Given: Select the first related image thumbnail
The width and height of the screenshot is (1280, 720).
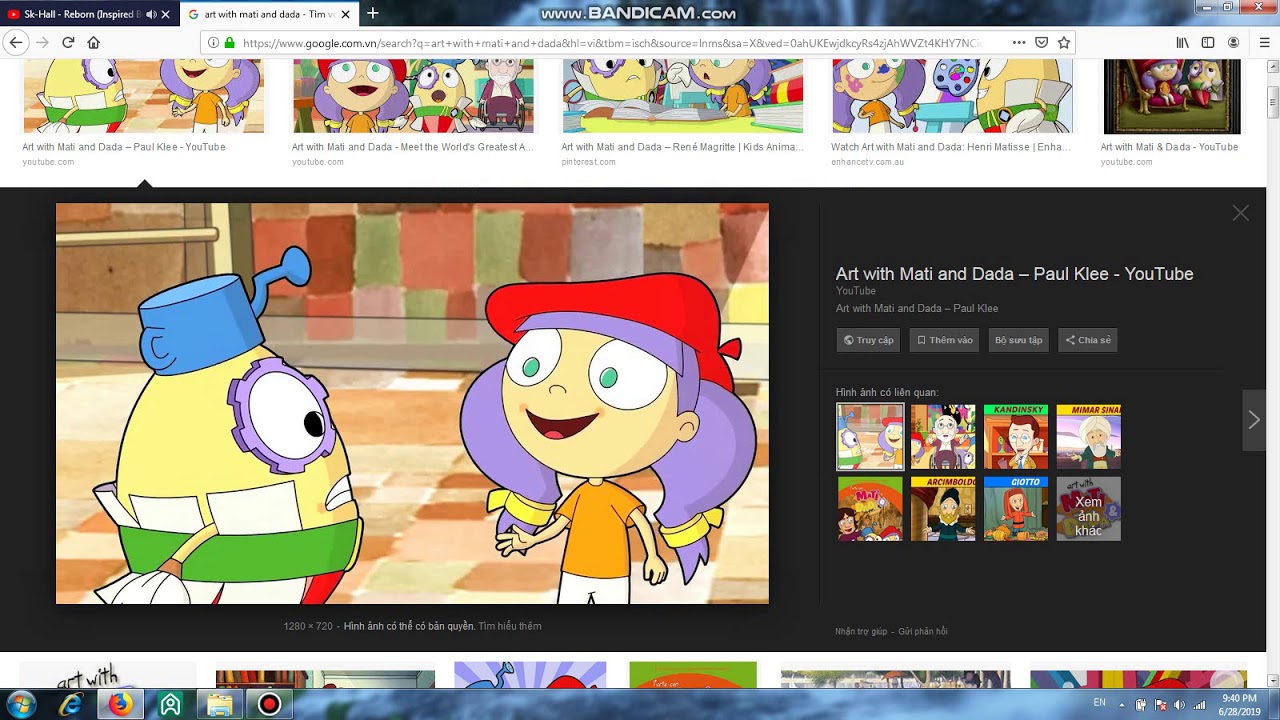Looking at the screenshot, I should (870, 437).
